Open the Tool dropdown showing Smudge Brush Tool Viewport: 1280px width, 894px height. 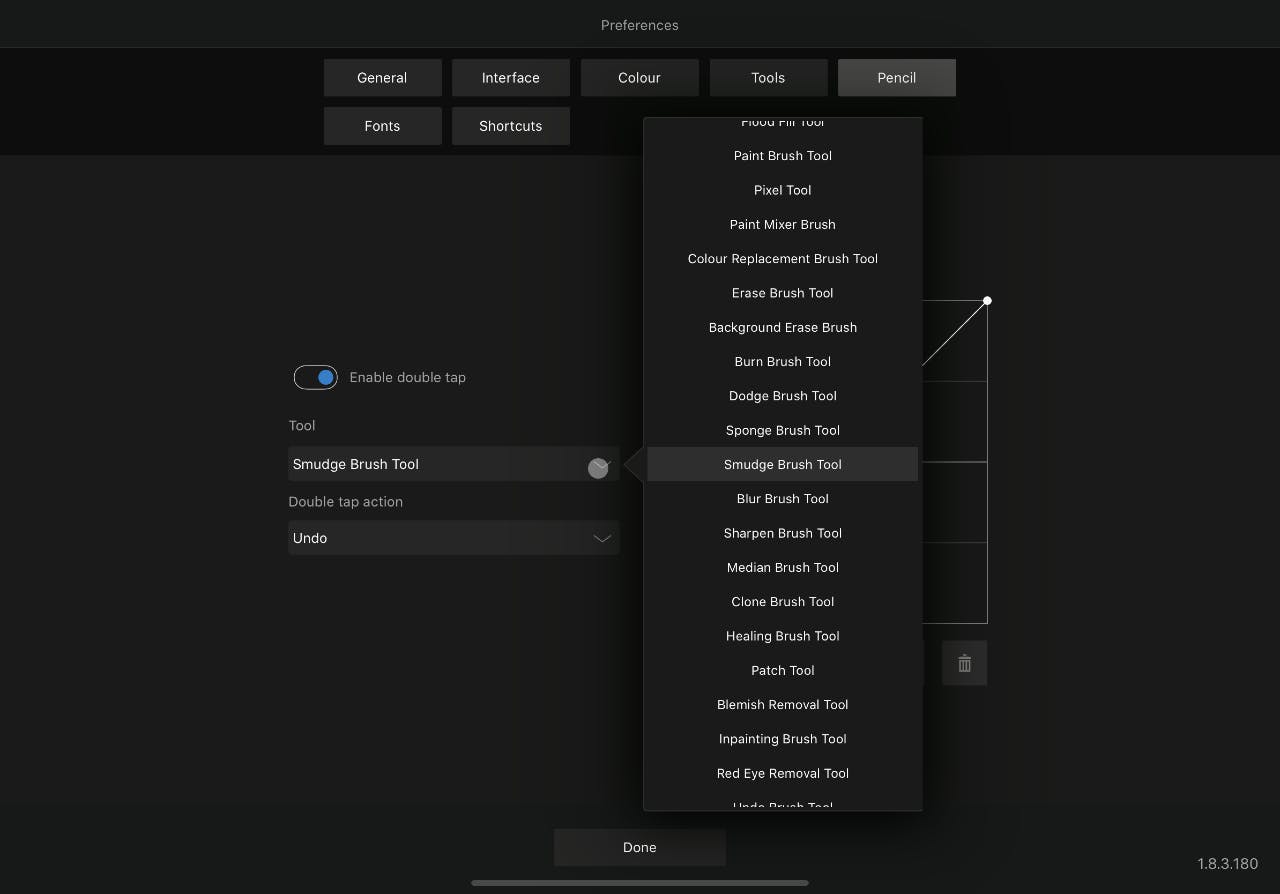click(x=453, y=464)
